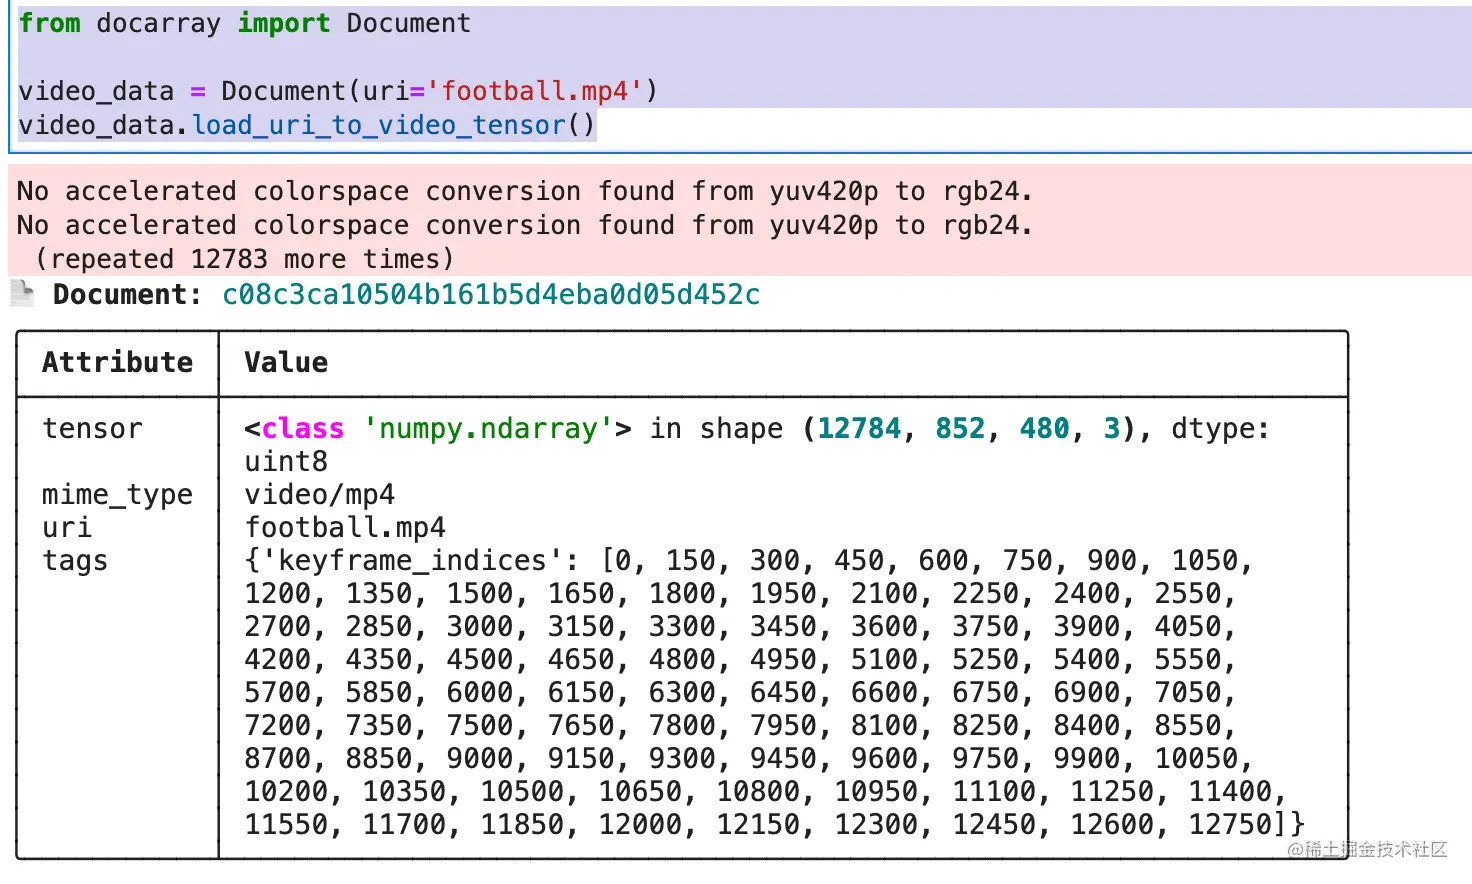Click keyframe index 4050
This screenshot has width=1472, height=884.
pyautogui.click(x=1188, y=627)
